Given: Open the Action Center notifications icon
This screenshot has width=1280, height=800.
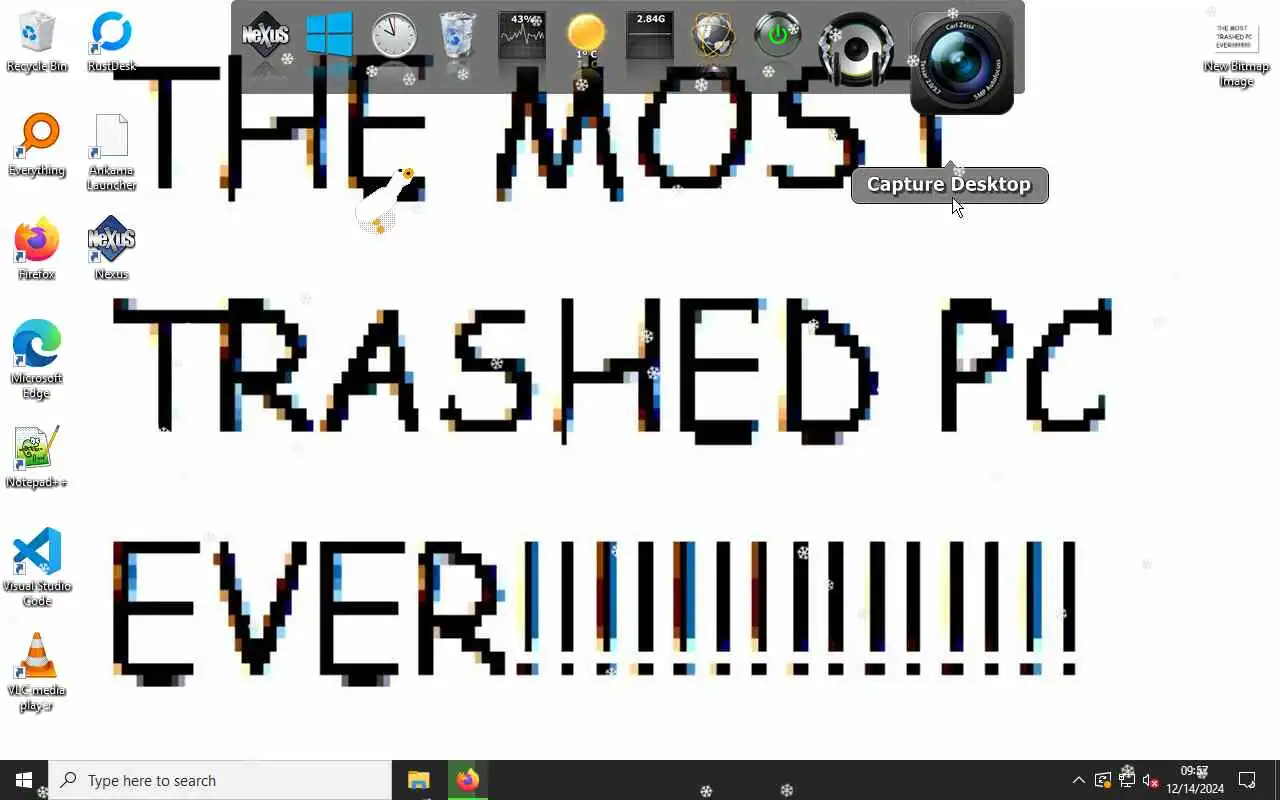Looking at the screenshot, I should (1248, 780).
